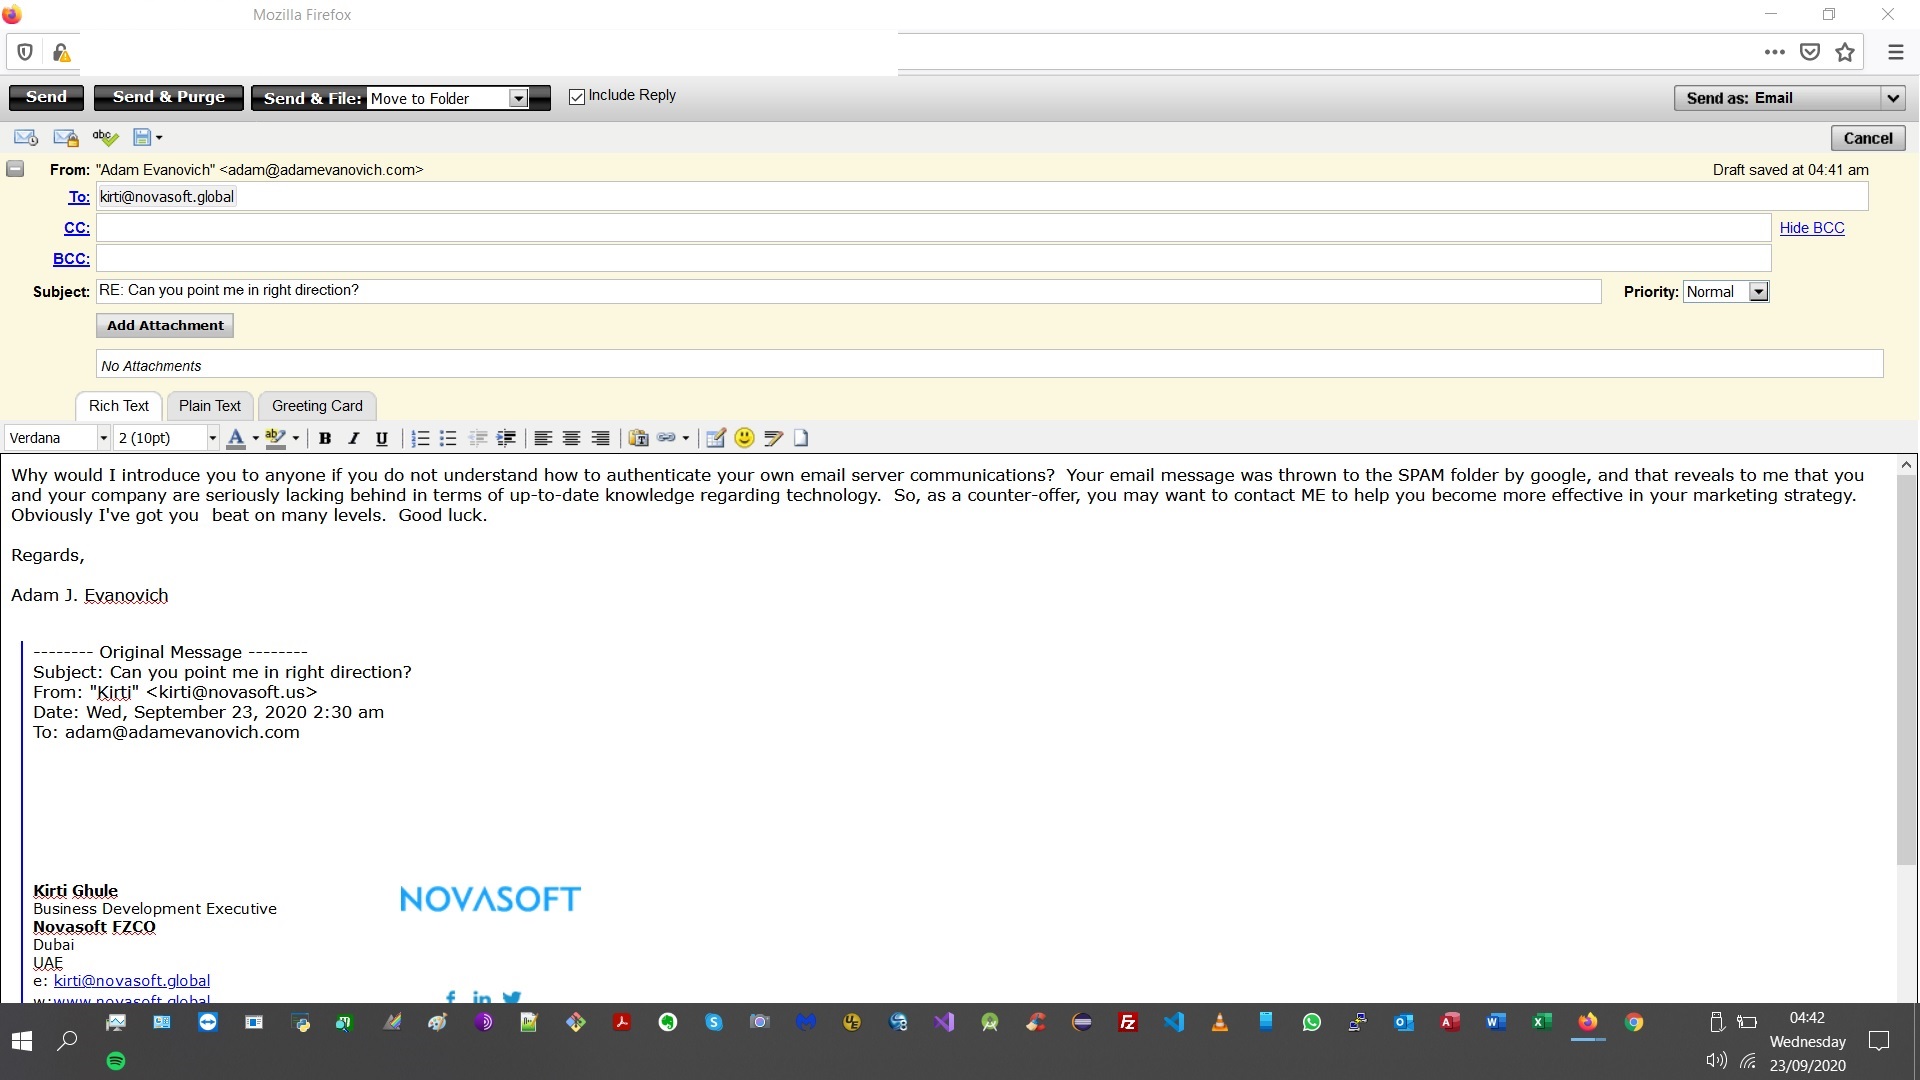This screenshot has height=1080, width=1920.
Task: Click the blank new page icon
Action: [801, 438]
